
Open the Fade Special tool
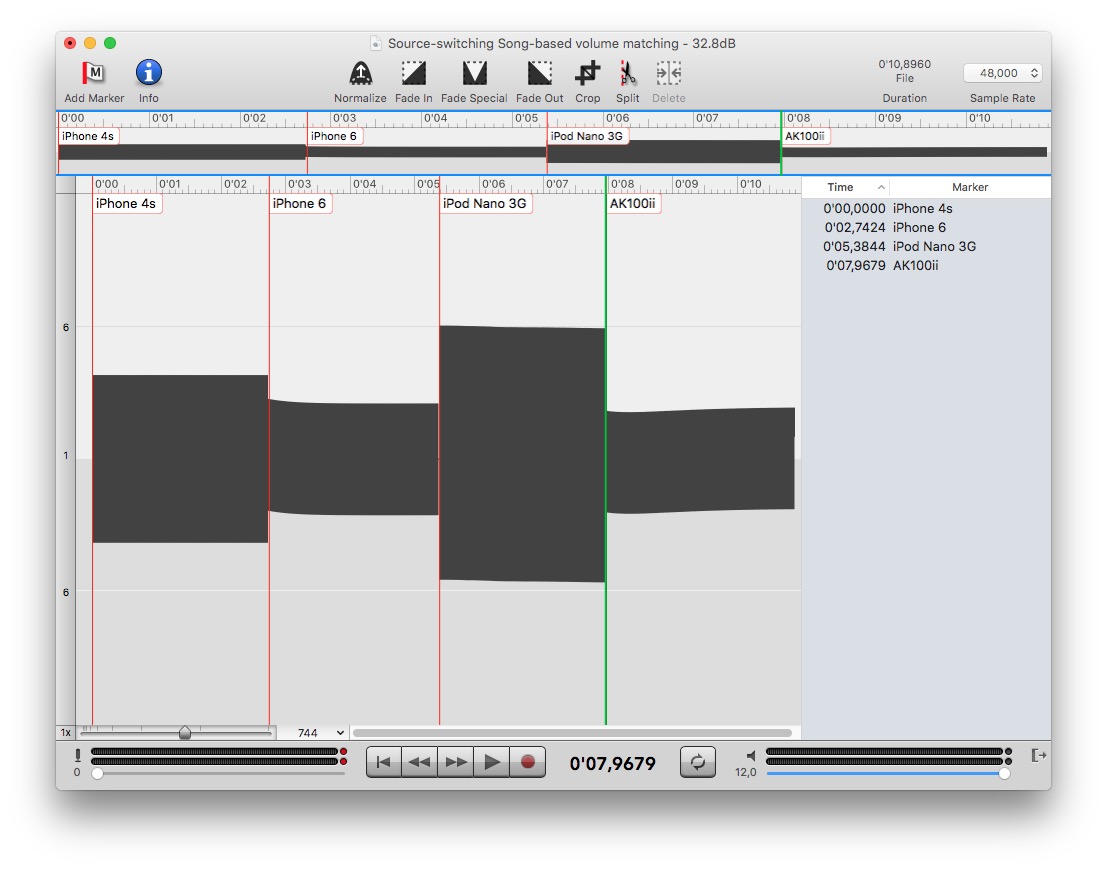(x=474, y=73)
